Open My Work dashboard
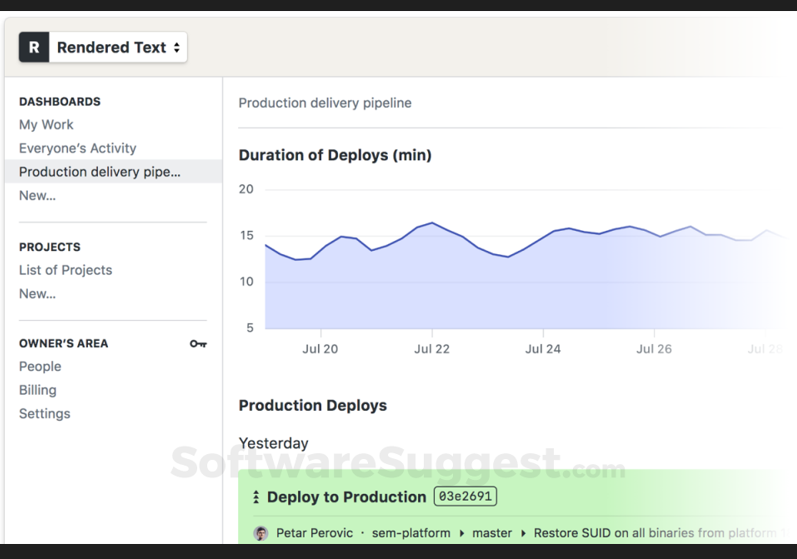797x559 pixels. click(46, 125)
